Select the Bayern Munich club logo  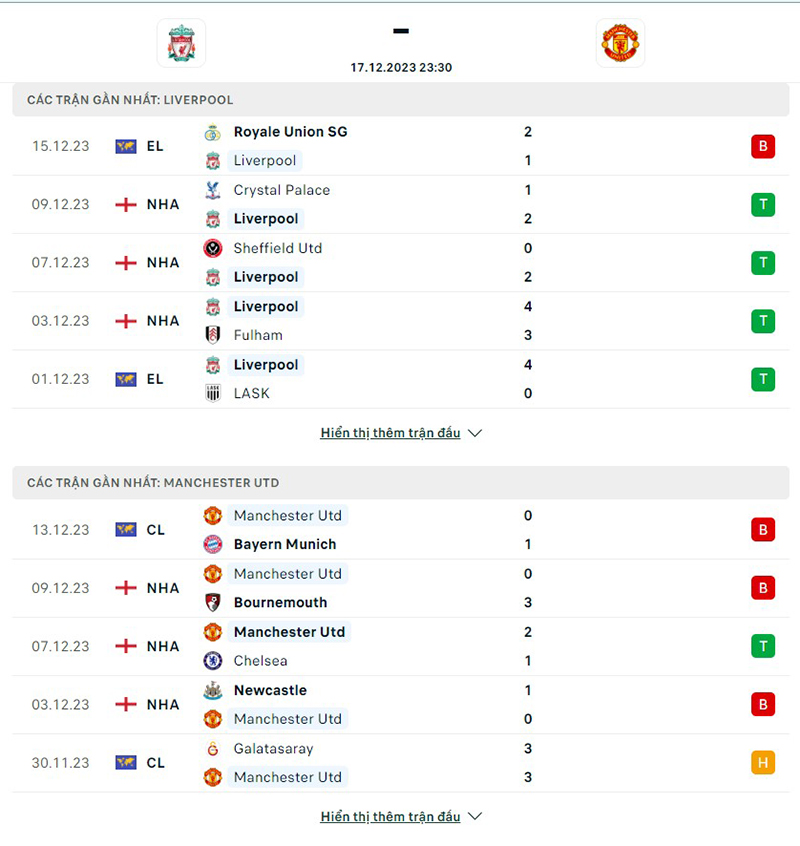[212, 544]
